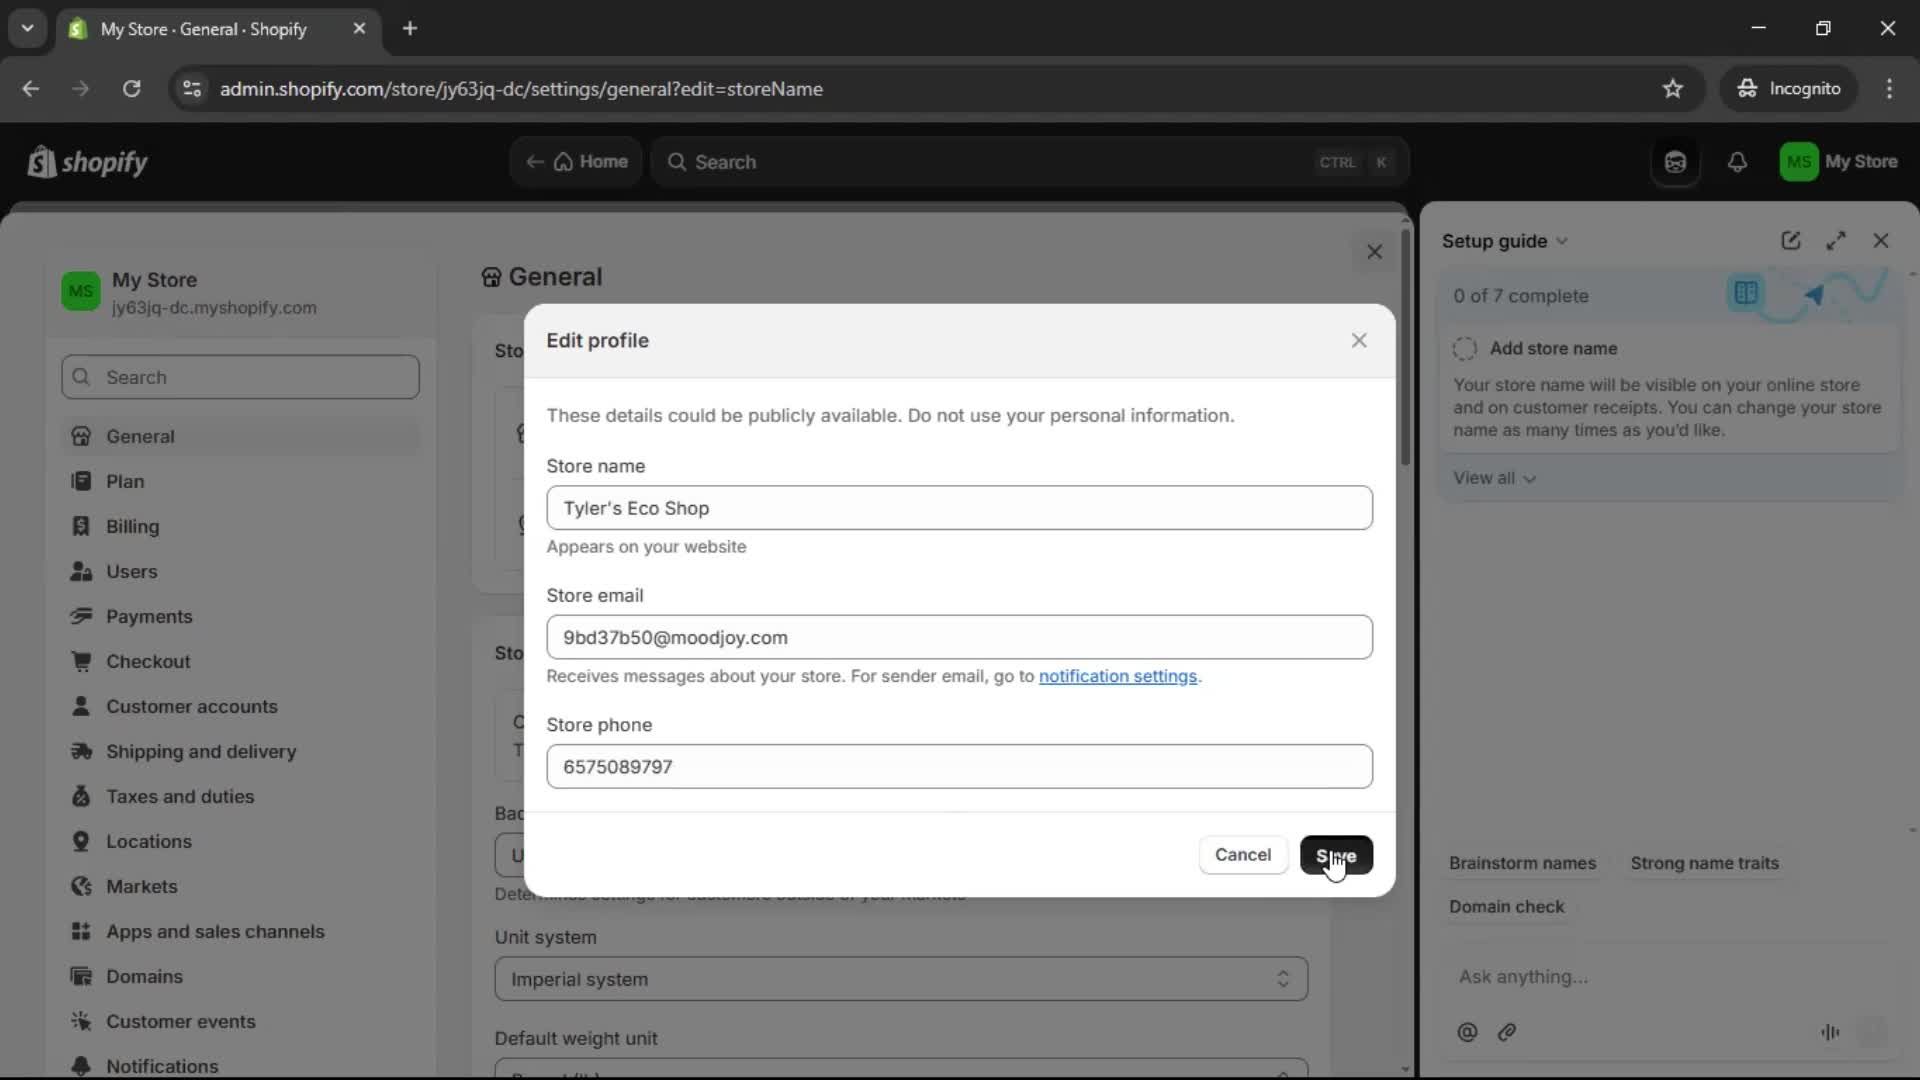Open the notification settings link
The width and height of the screenshot is (1920, 1080).
click(1118, 677)
